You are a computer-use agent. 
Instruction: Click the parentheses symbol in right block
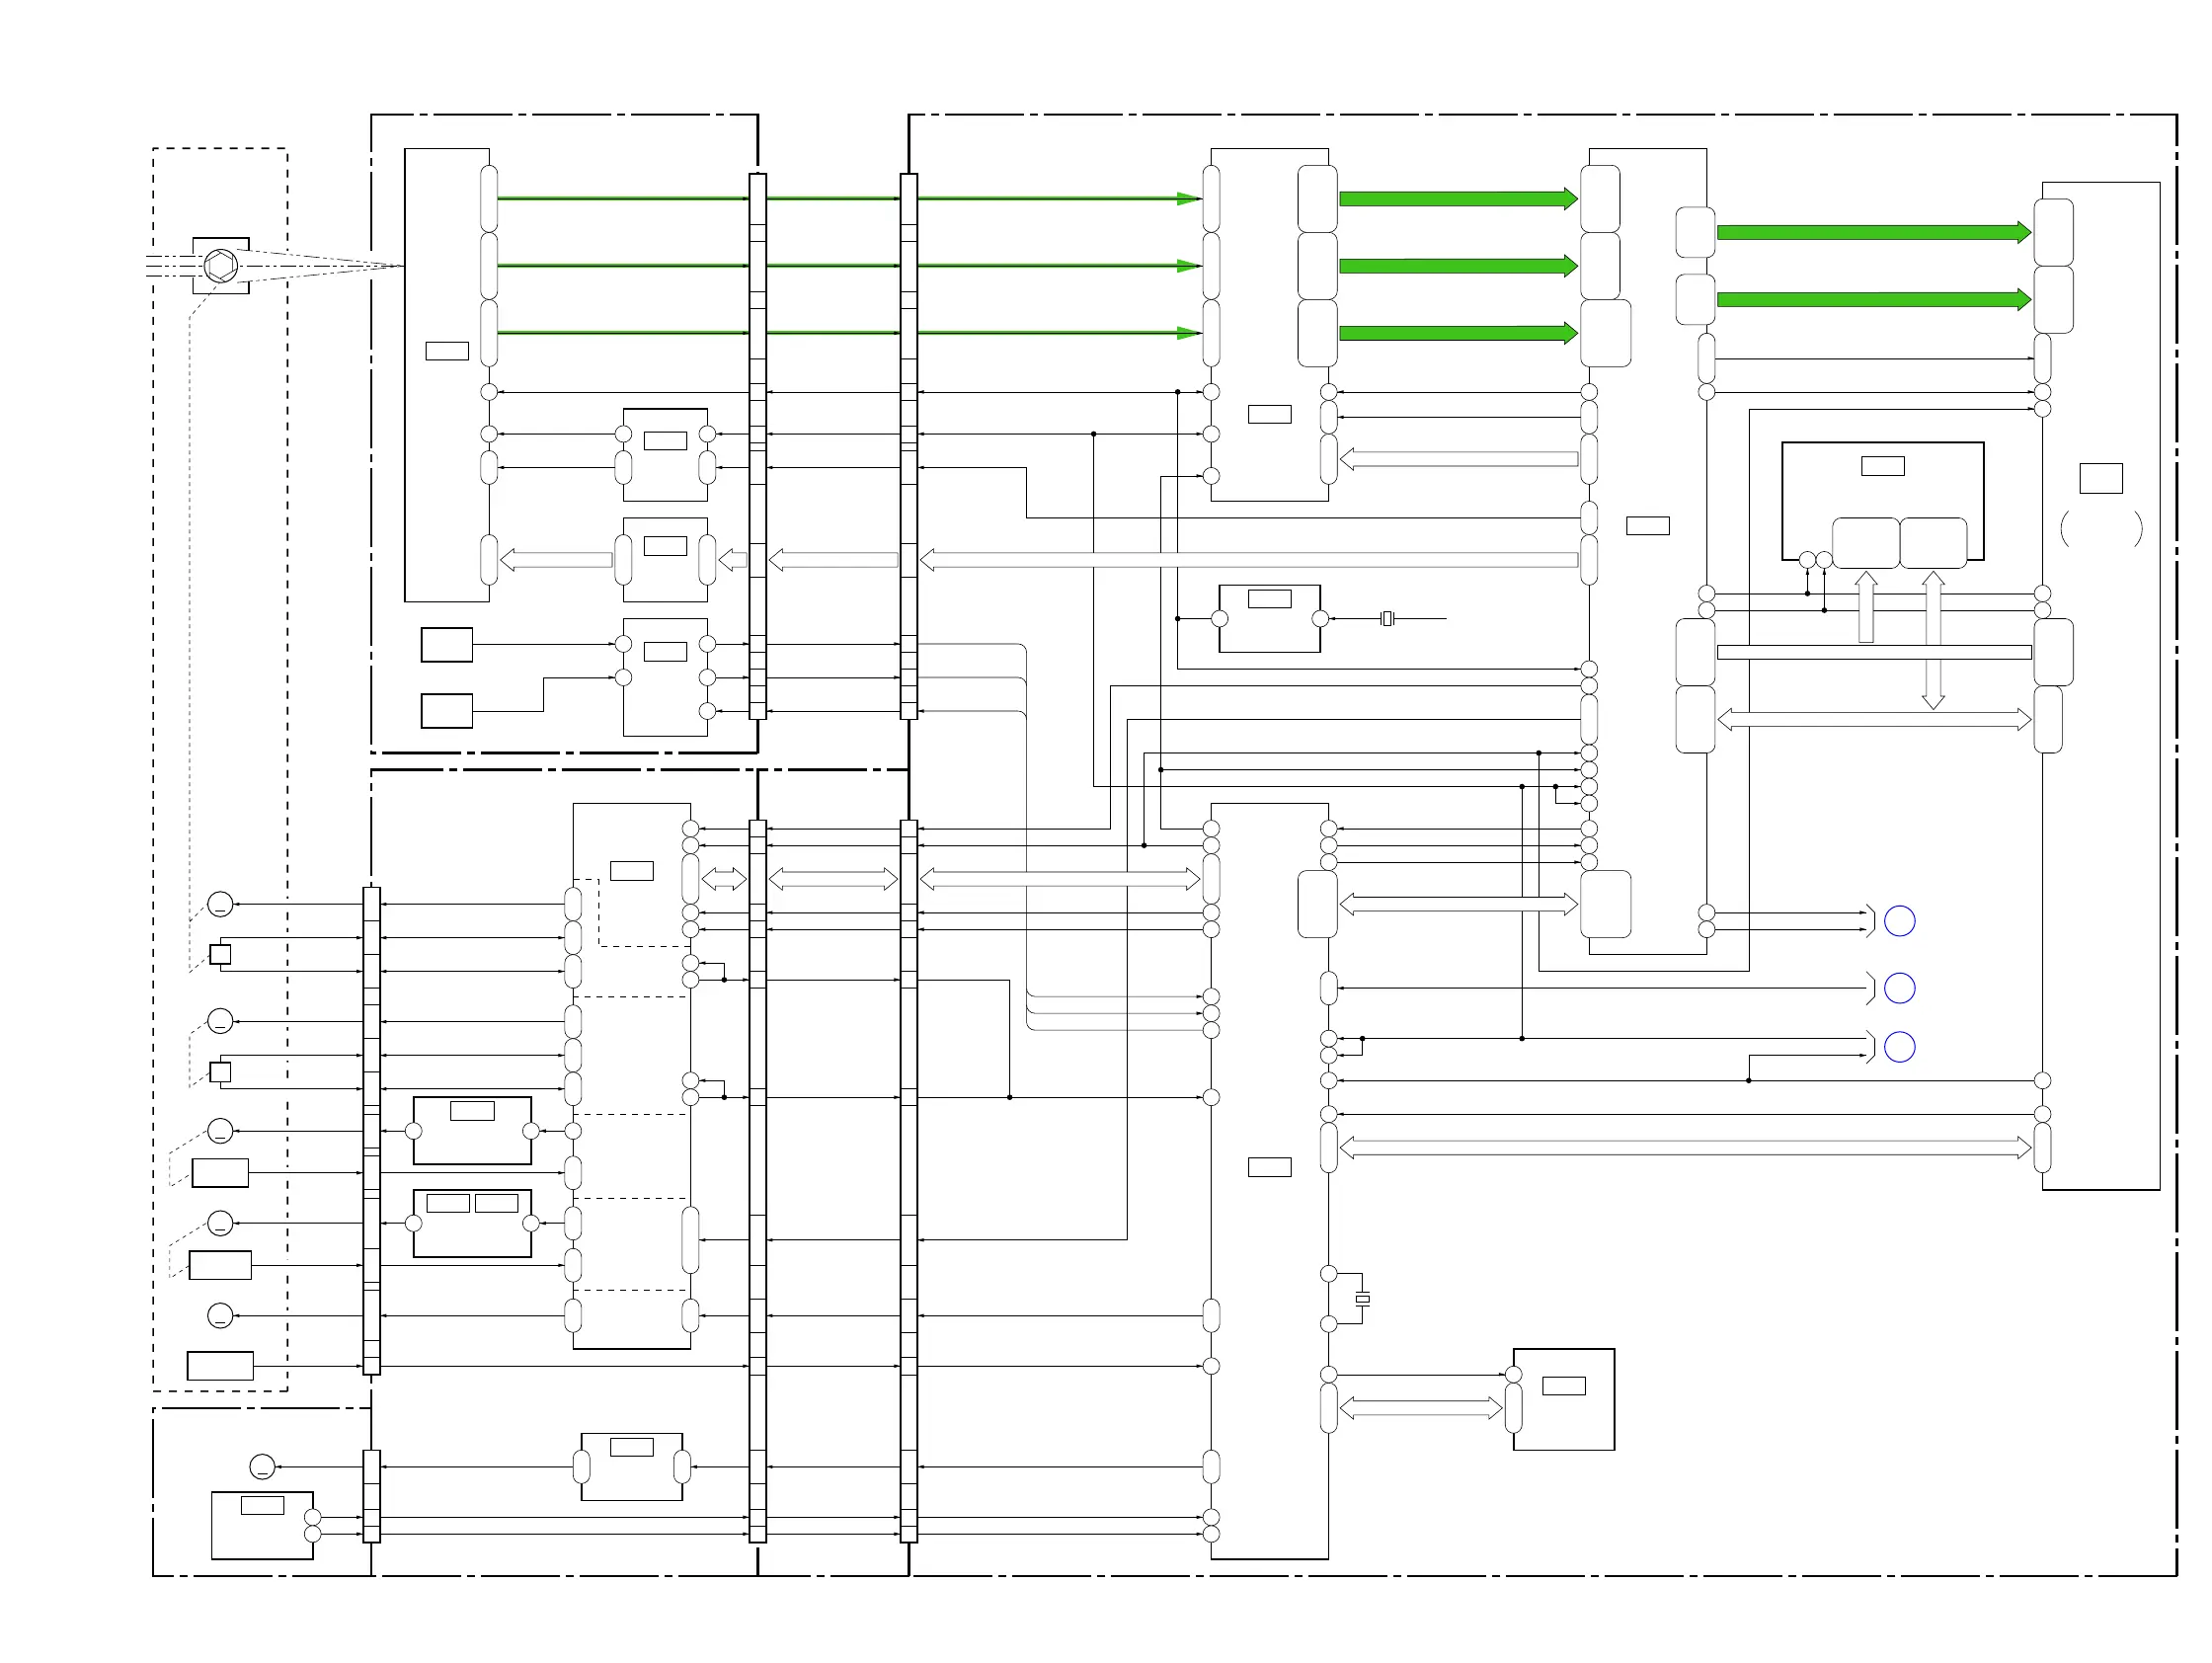[x=2101, y=528]
